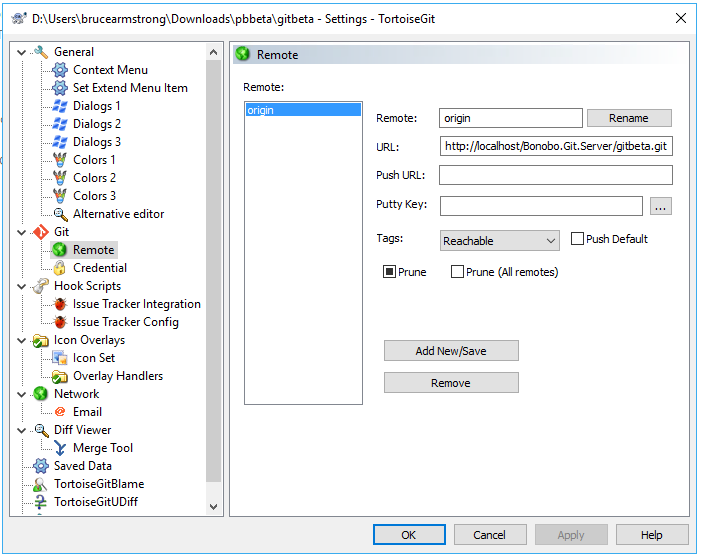Click the Dialogs 2 windows icon
The image size is (702, 560).
(60, 124)
